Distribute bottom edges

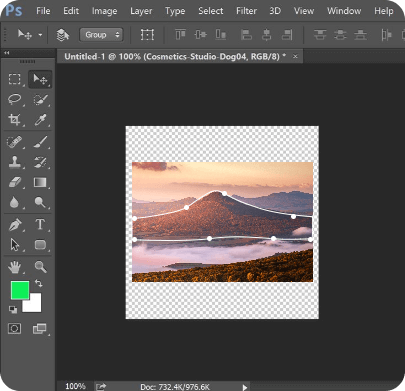pyautogui.click(x=360, y=35)
